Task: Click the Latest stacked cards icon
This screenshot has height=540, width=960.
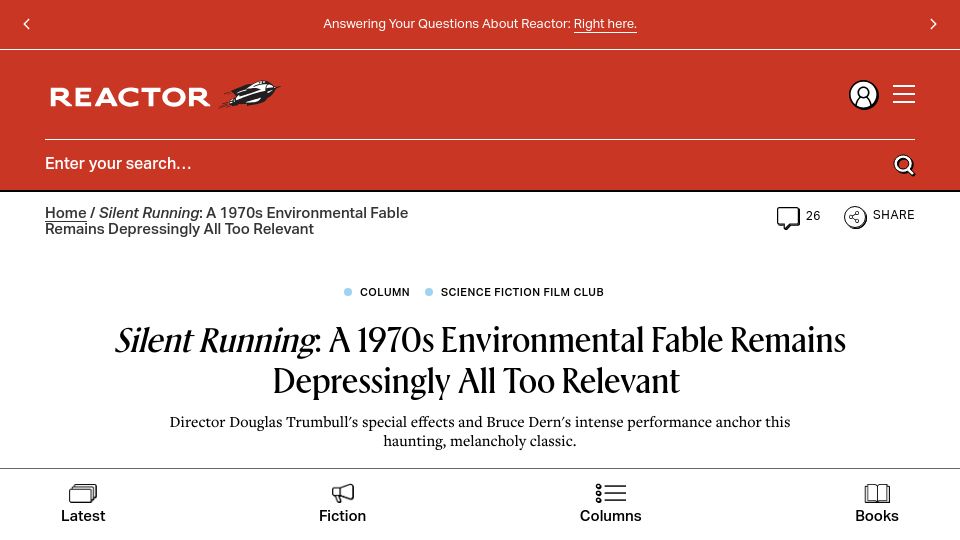Action: 83,493
